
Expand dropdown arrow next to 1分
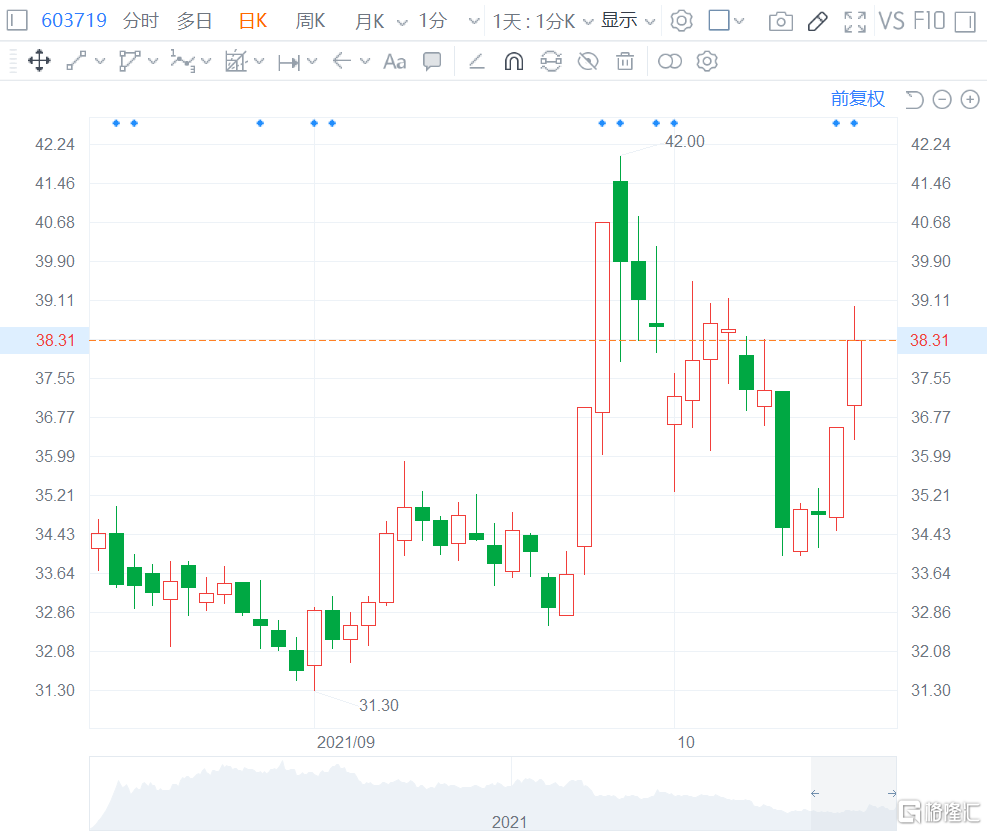tap(474, 22)
